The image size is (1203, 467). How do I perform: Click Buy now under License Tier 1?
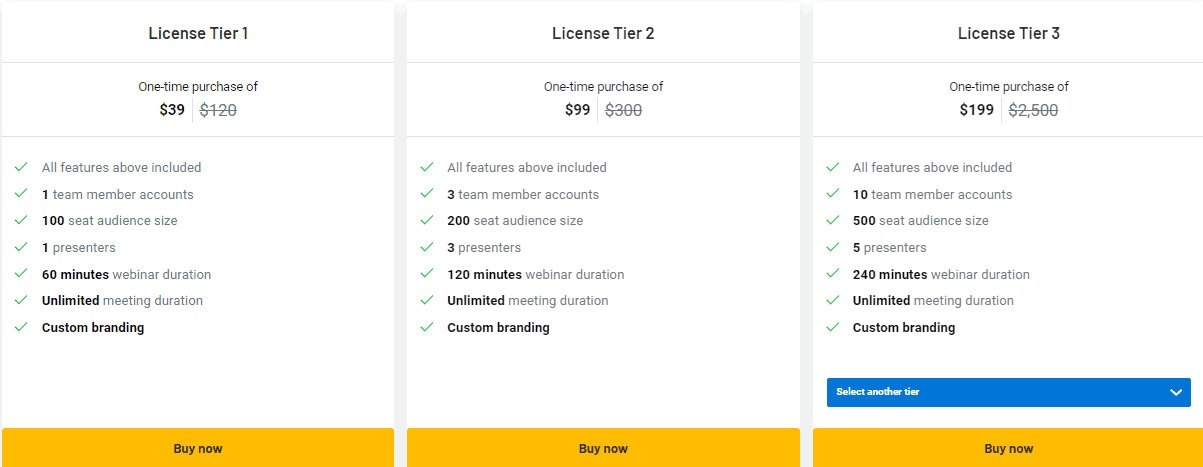(x=198, y=448)
